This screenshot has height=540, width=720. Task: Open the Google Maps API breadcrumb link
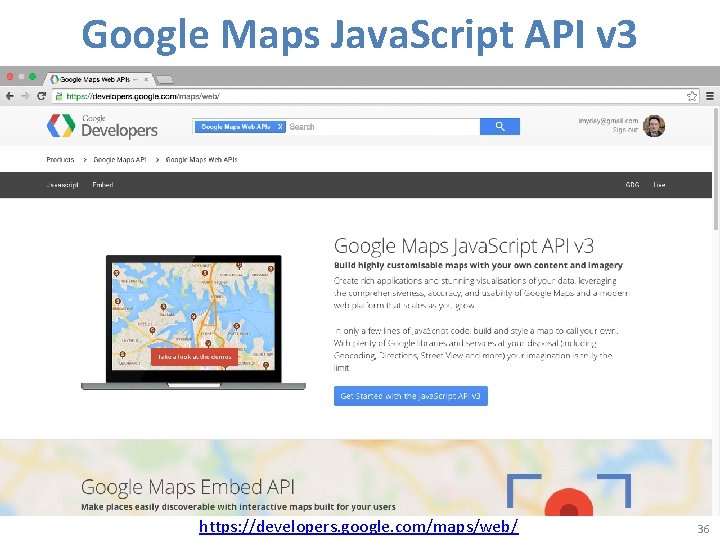120,159
